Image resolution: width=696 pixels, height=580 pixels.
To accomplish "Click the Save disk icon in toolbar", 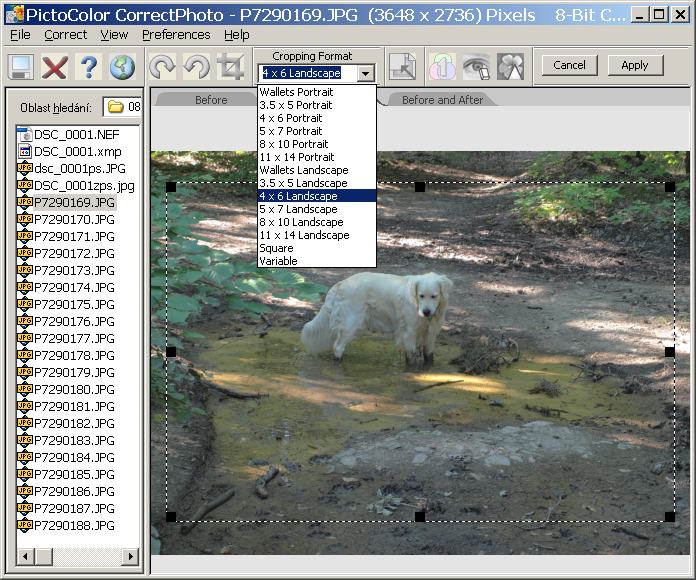I will coord(21,67).
